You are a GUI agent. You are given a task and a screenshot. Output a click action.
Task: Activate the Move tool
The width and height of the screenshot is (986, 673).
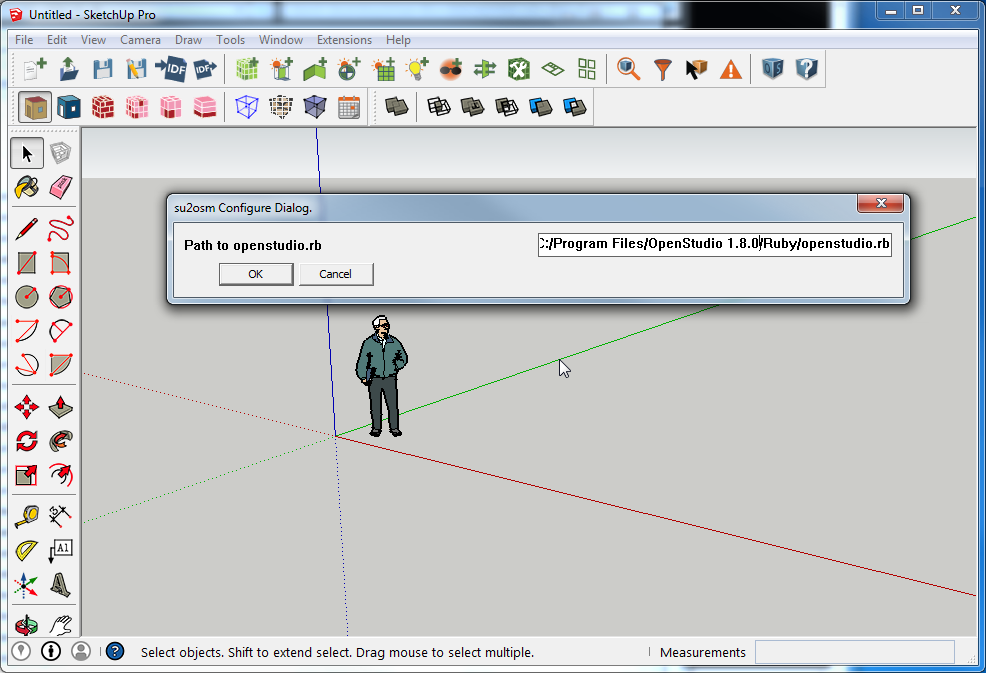[27, 407]
